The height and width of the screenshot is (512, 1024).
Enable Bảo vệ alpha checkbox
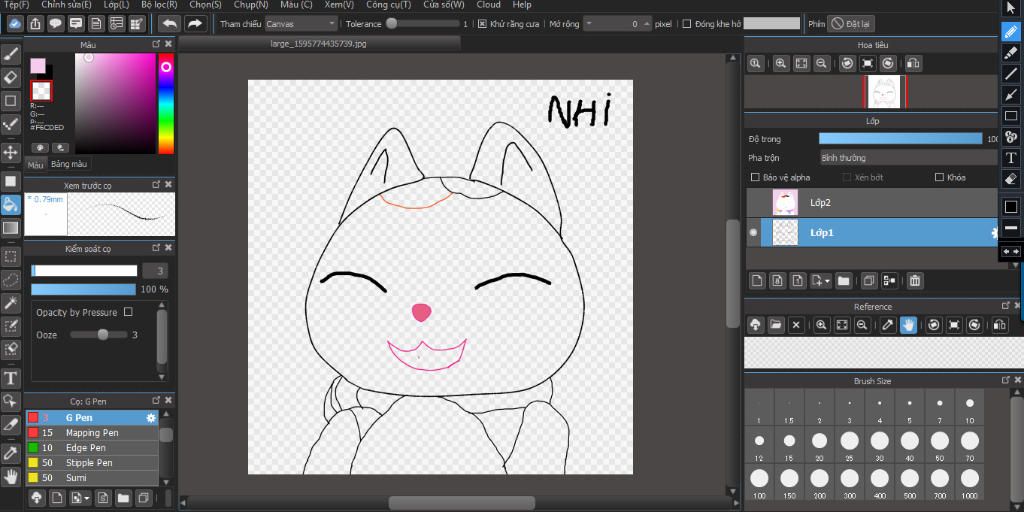[756, 177]
